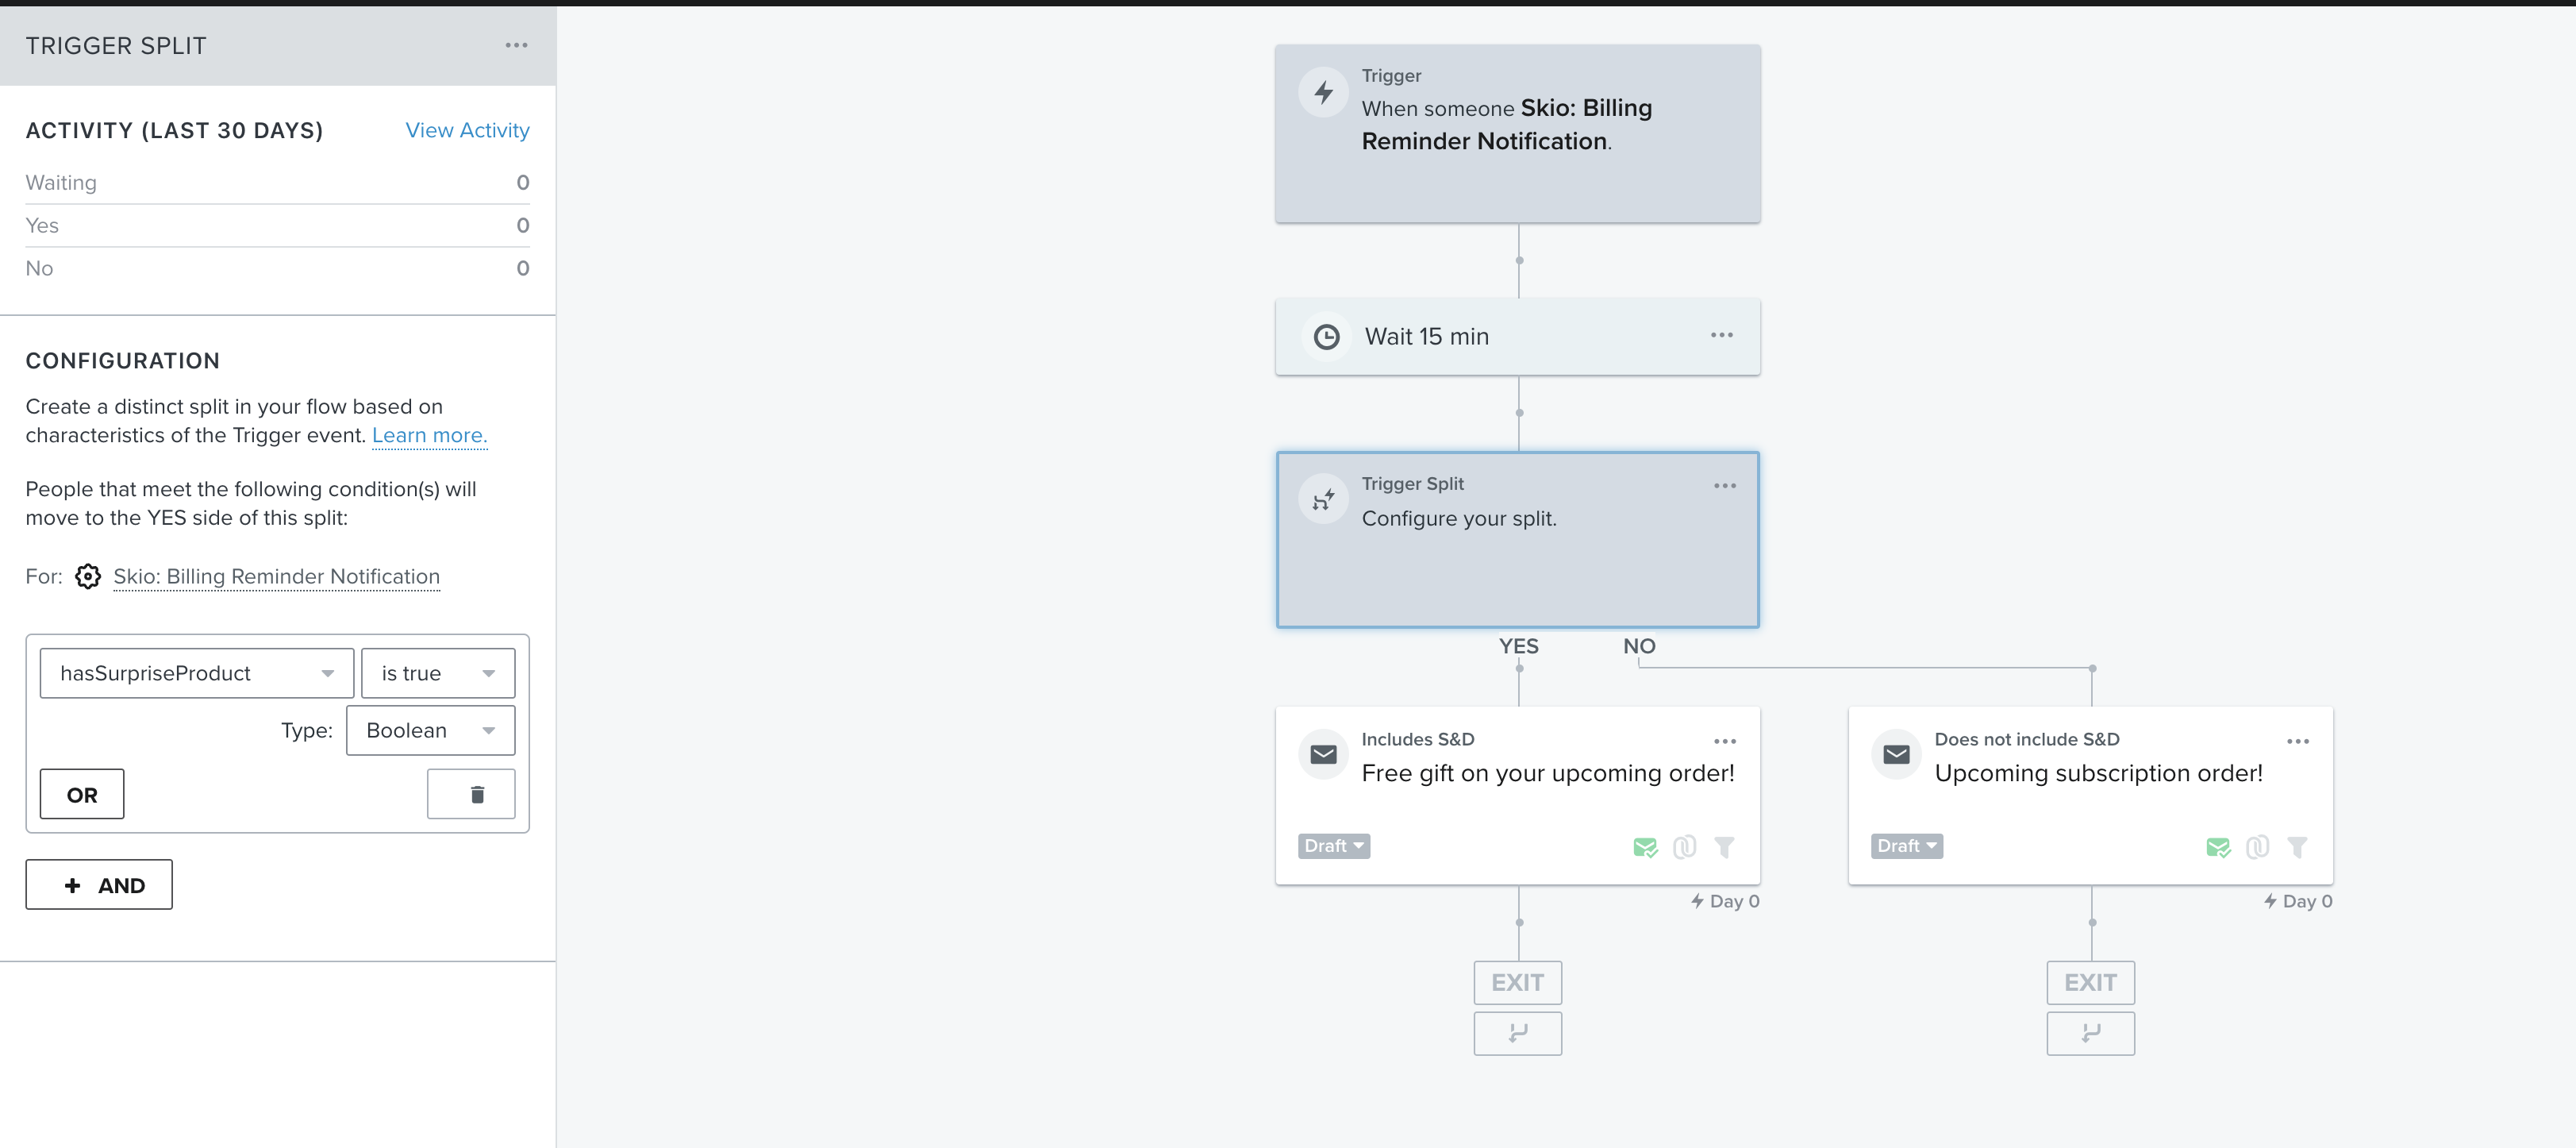Open the 'is true' operator dropdown
Viewport: 2576px width, 1148px height.
click(x=438, y=673)
